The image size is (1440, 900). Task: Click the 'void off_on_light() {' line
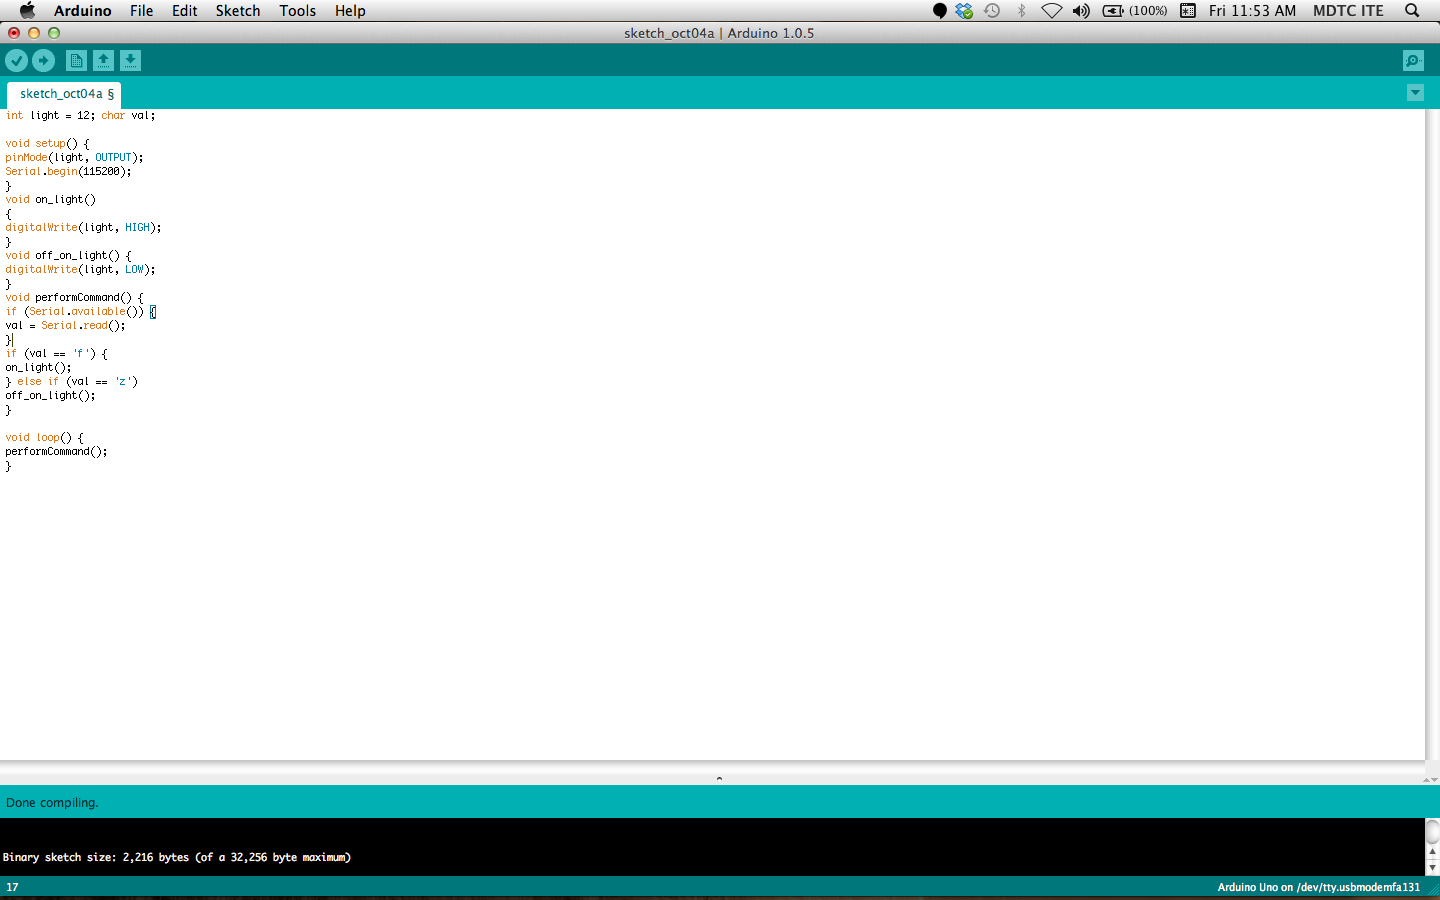point(68,256)
